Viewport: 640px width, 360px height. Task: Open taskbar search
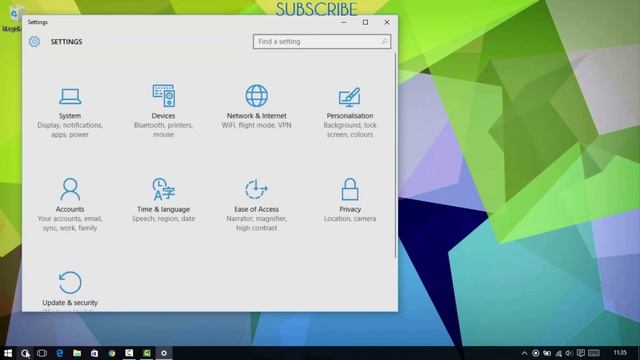(x=25, y=353)
